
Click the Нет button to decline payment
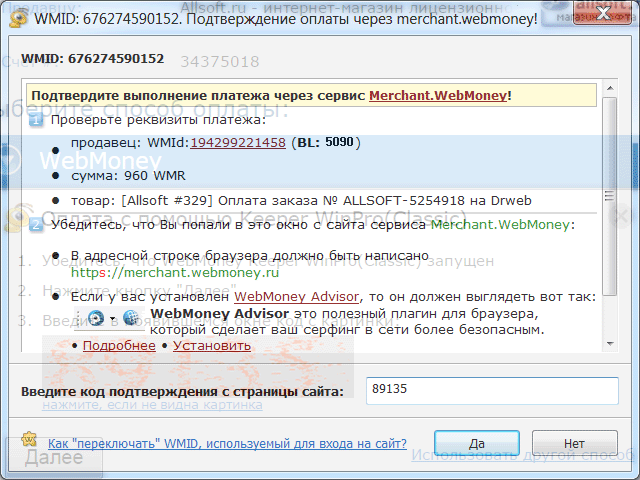pyautogui.click(x=574, y=443)
